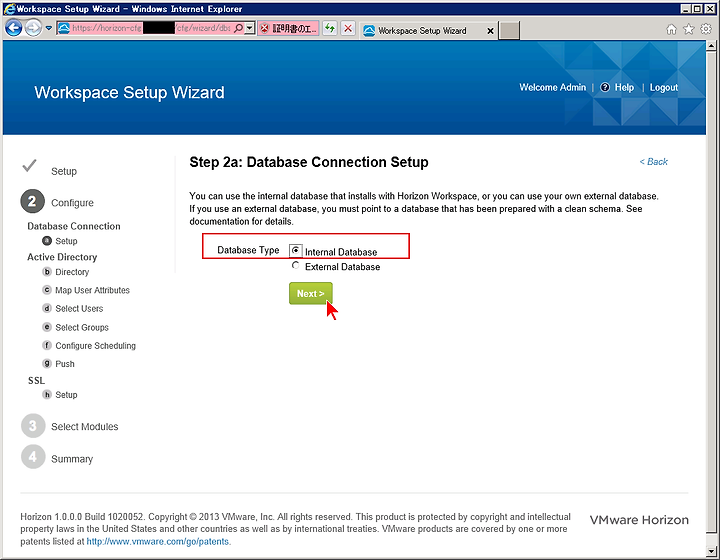Click the SSL 'h' Setup bullet icon
This screenshot has width=720, height=560.
47,394
